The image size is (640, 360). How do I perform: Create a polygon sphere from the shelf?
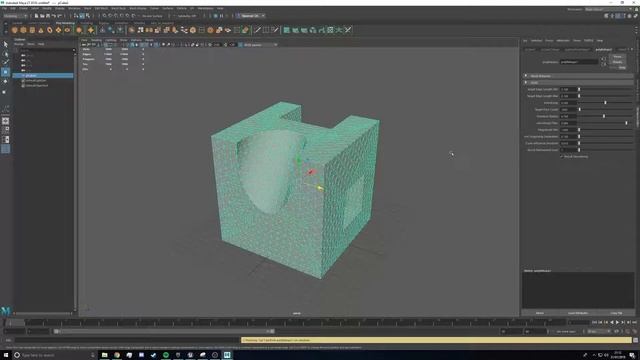[15, 30]
